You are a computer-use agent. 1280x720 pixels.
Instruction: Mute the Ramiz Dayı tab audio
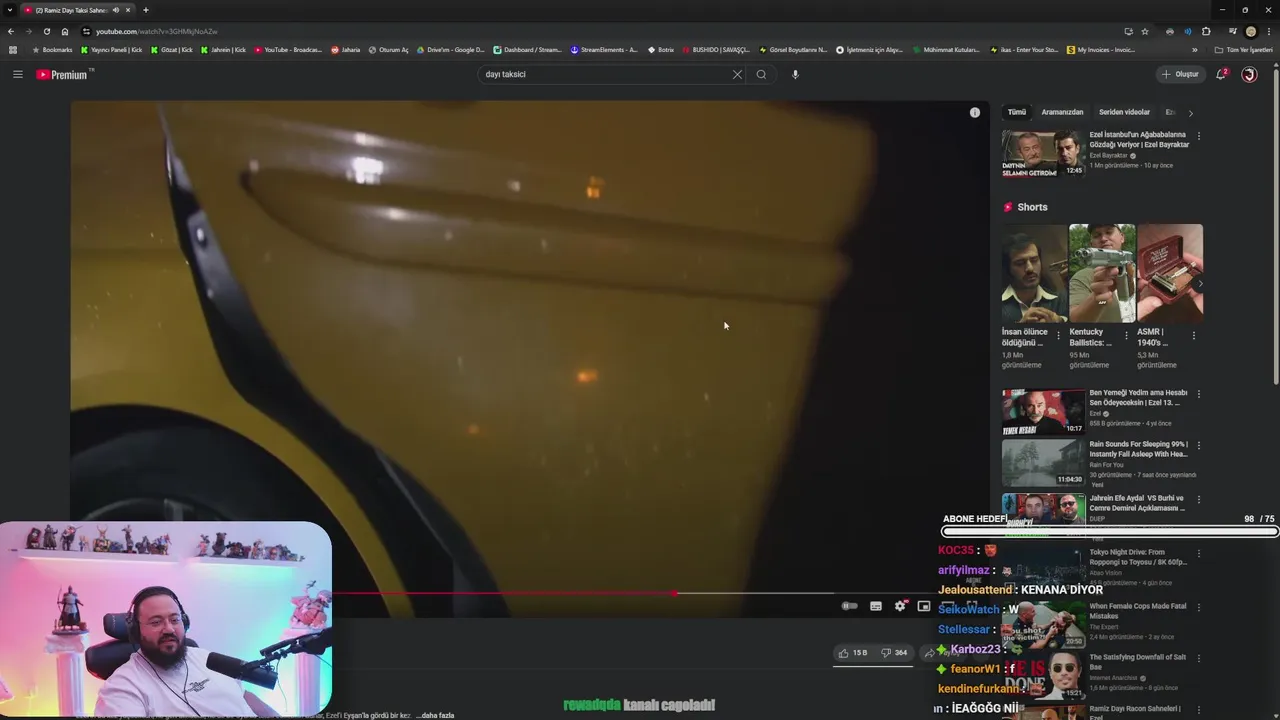tap(116, 10)
